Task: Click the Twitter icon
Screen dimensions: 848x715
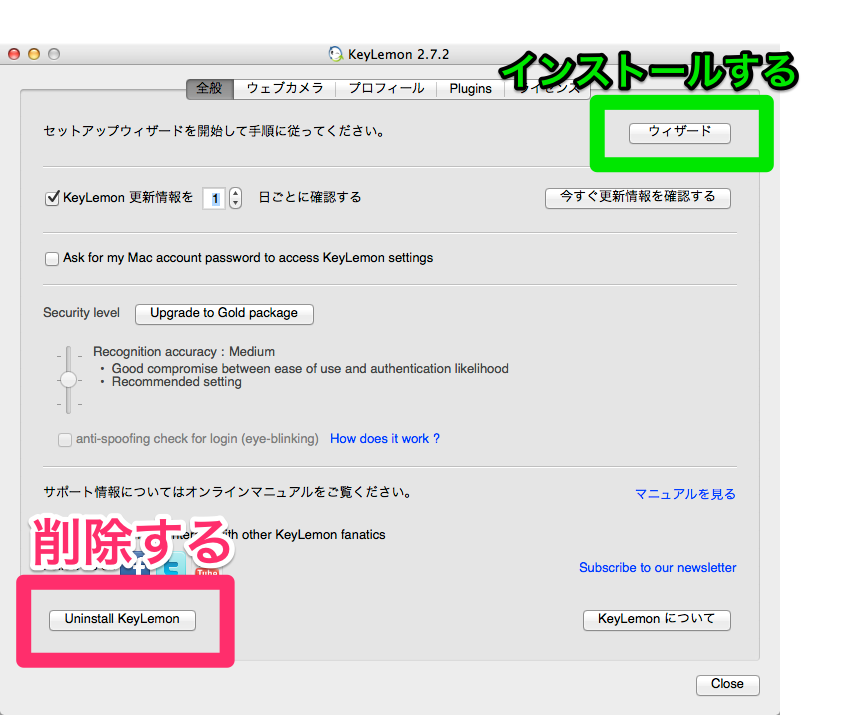Action: point(172,565)
